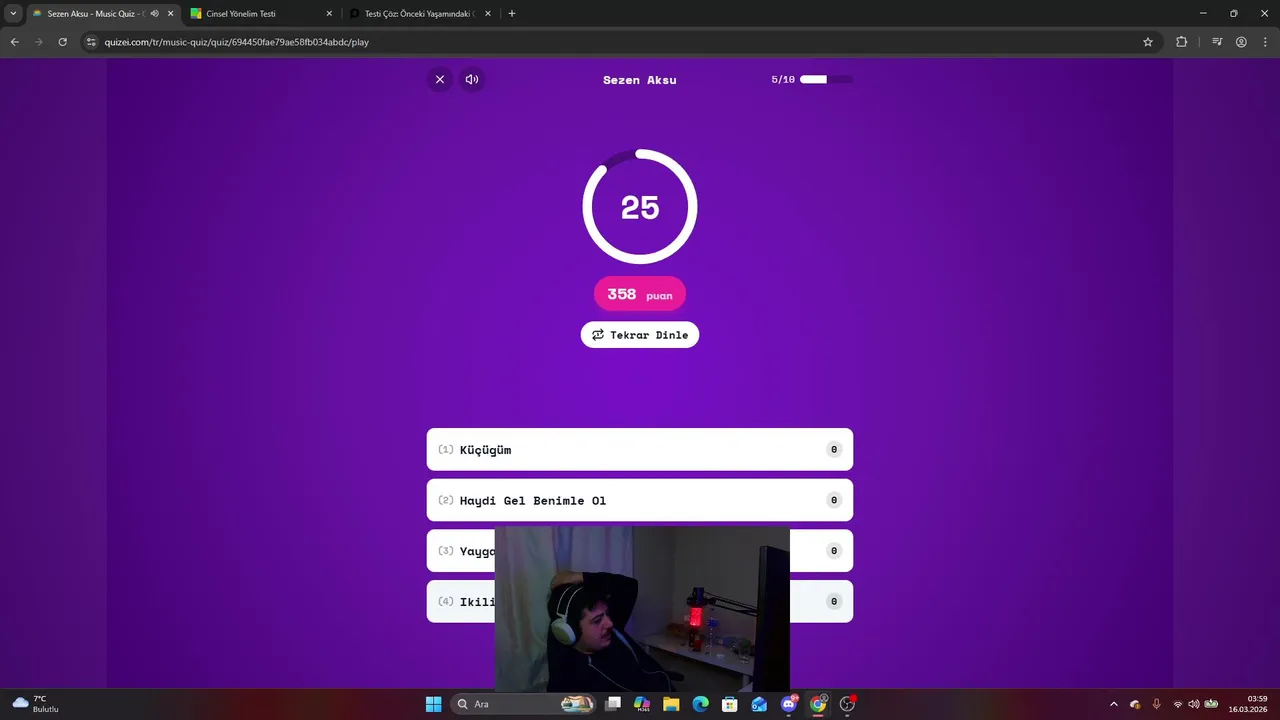Click the 25 second countdown circle
Viewport: 1280px width, 720px height.
point(640,207)
